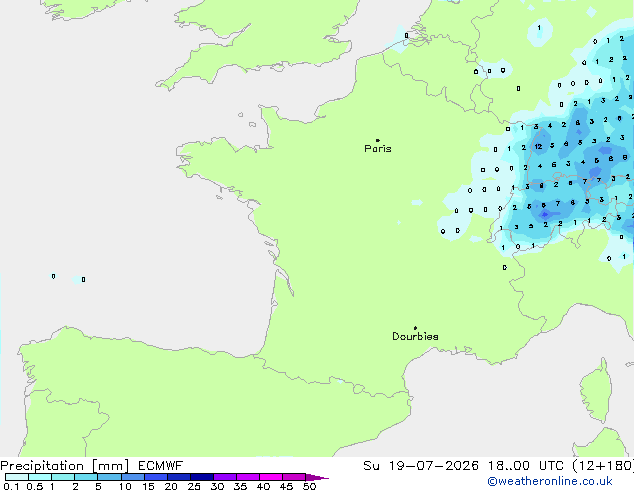Click the 35 legend scale number

pyautogui.click(x=240, y=486)
